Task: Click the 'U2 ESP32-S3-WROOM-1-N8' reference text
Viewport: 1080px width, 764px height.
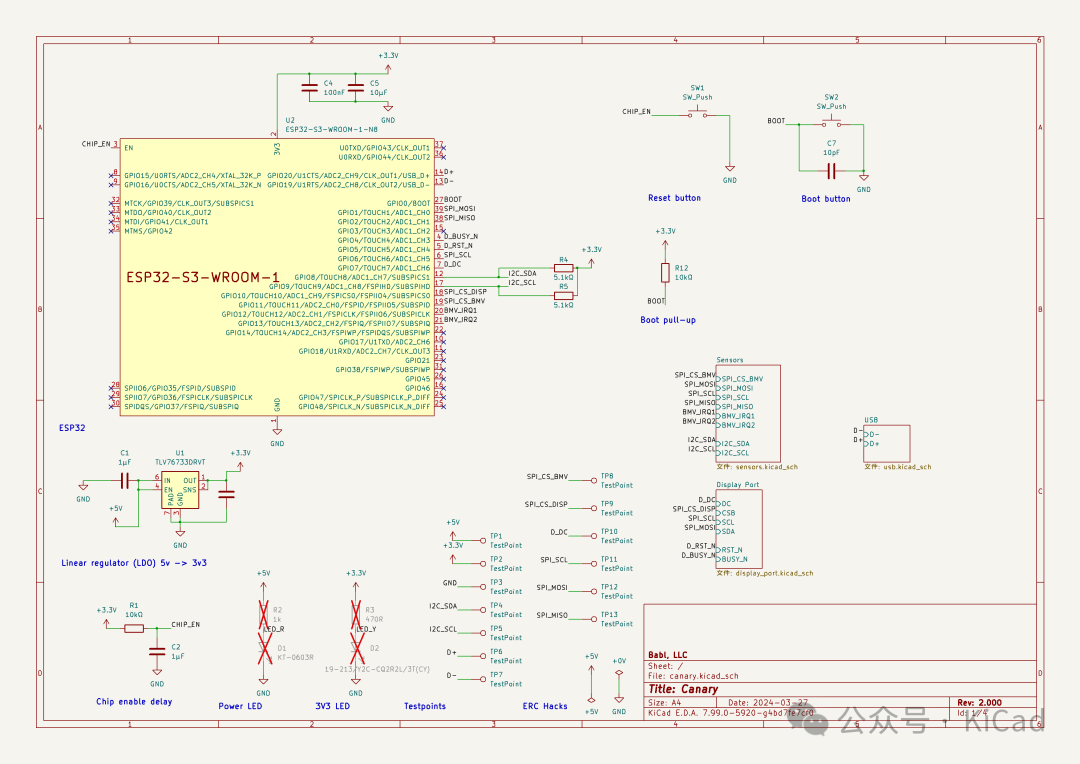Action: point(331,125)
